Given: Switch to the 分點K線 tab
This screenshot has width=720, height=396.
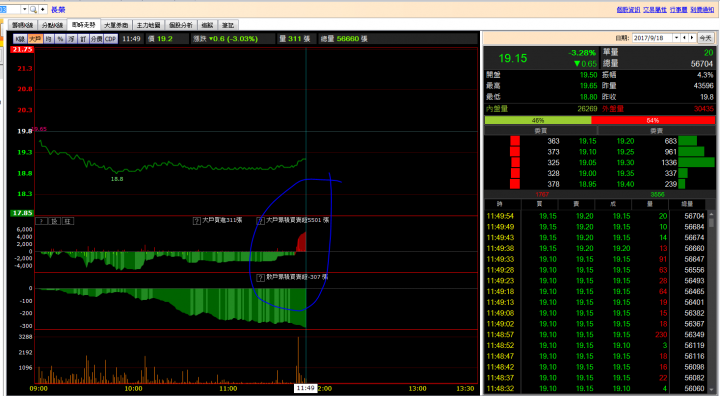Looking at the screenshot, I should point(52,25).
